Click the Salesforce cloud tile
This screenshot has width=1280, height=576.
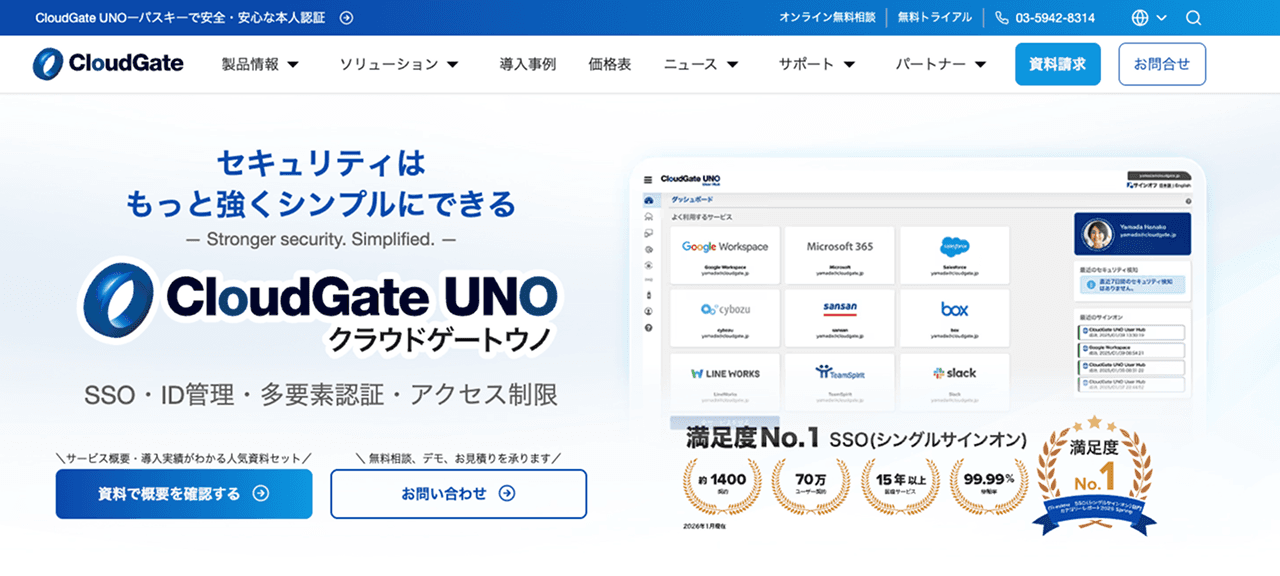[955, 255]
